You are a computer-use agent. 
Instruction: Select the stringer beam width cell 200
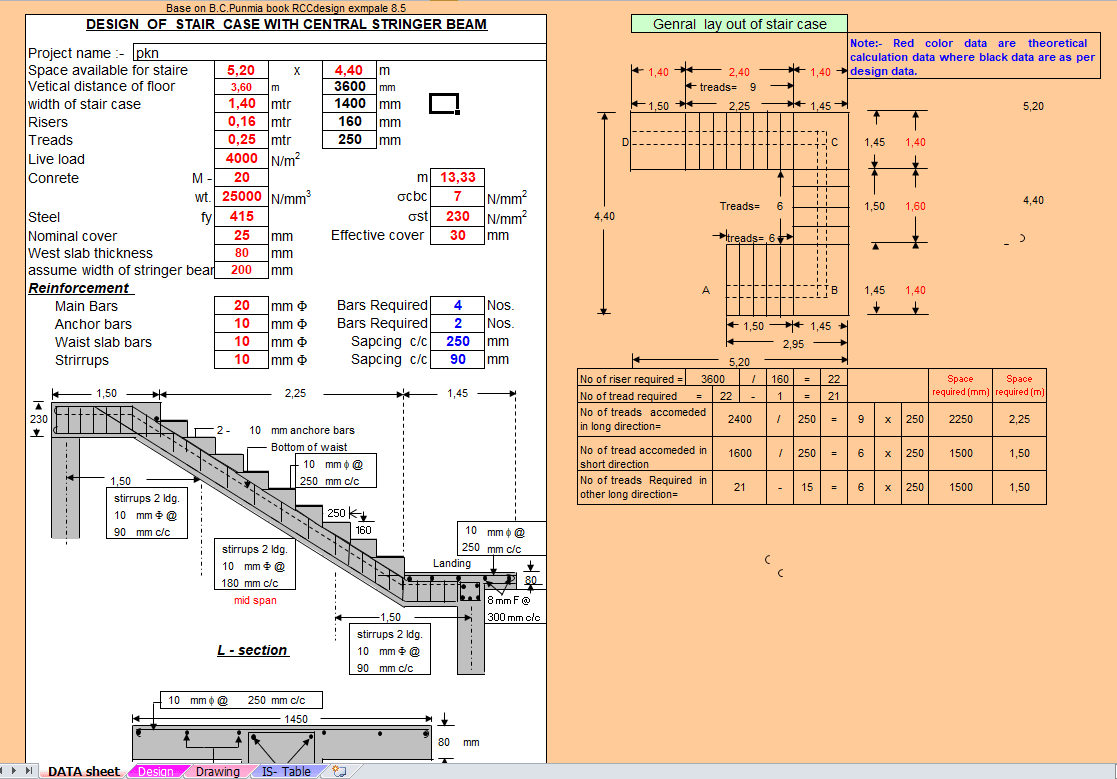[x=241, y=270]
